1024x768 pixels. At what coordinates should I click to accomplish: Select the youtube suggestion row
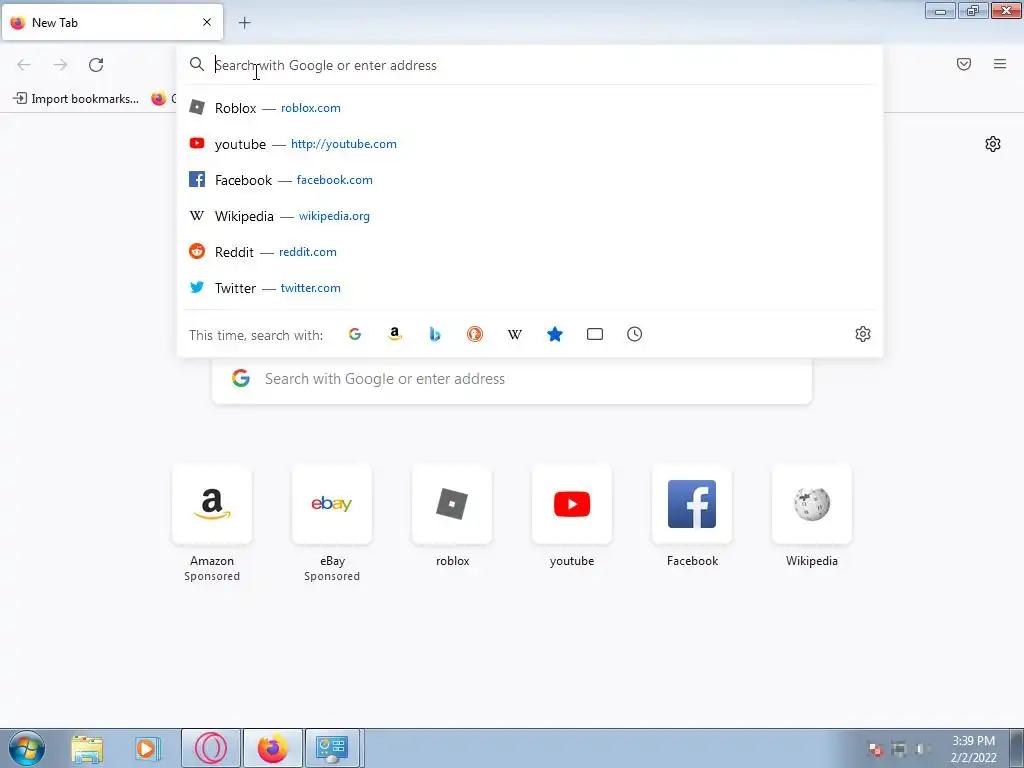point(530,144)
